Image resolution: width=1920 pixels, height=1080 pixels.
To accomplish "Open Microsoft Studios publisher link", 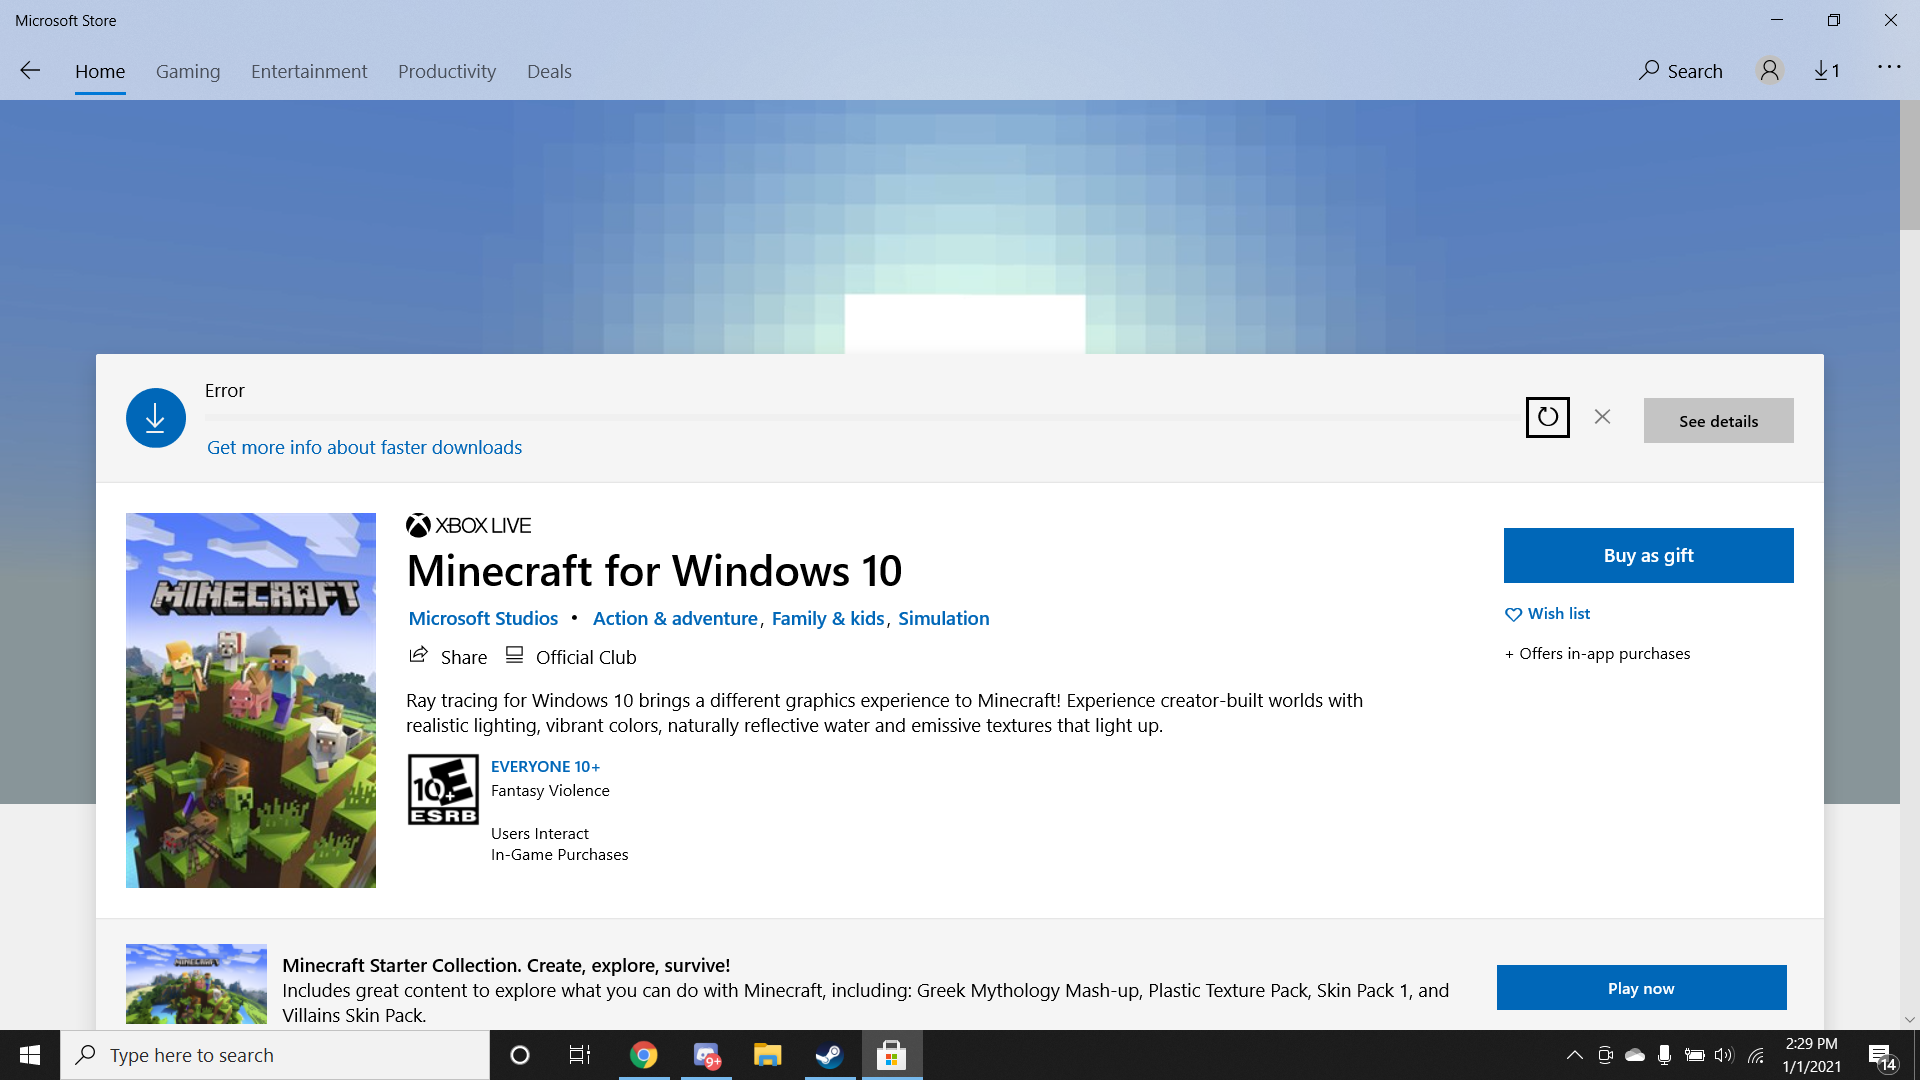I will [x=483, y=618].
